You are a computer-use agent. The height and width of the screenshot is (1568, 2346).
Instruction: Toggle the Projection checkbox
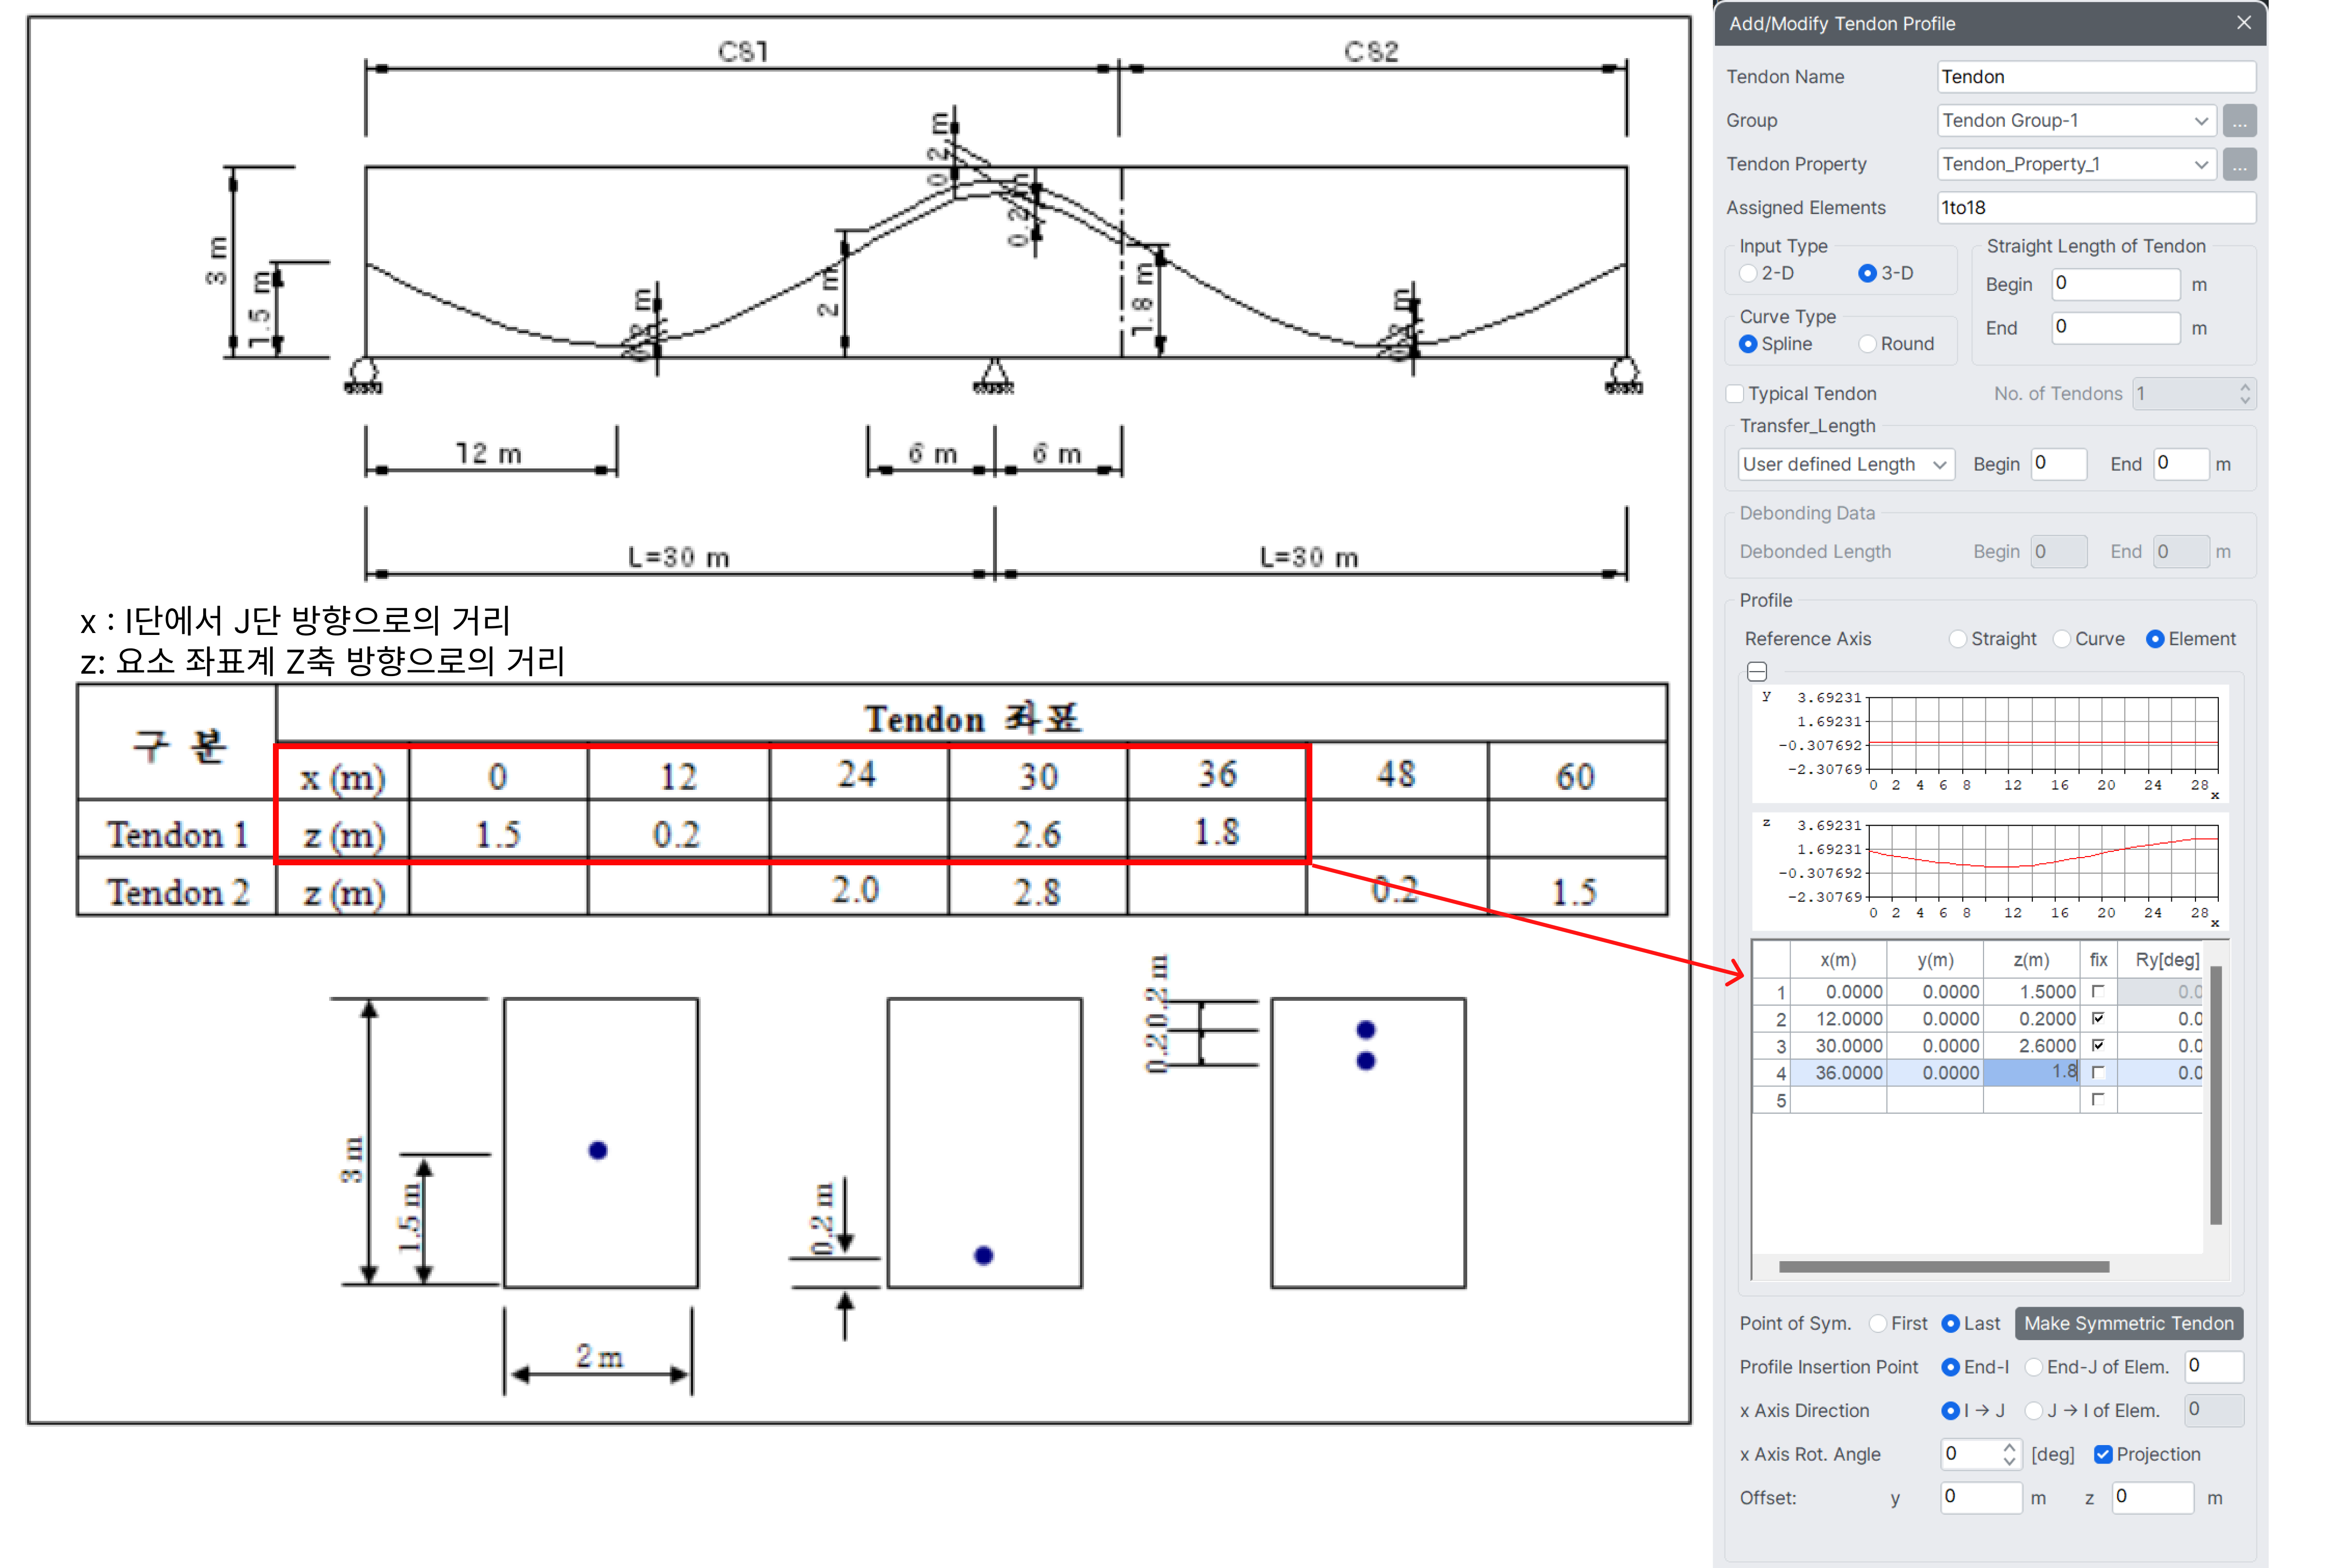coord(2103,1455)
